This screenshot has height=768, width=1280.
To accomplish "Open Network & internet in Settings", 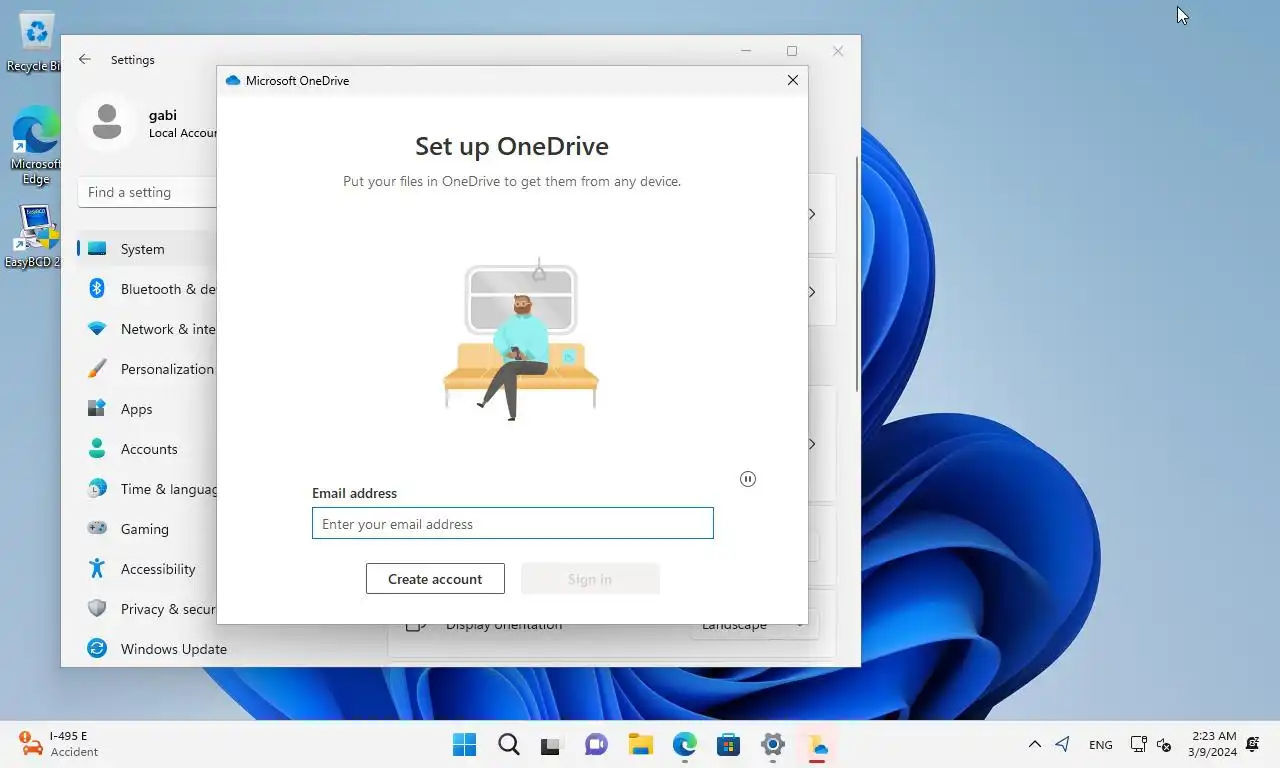I will coord(147,329).
